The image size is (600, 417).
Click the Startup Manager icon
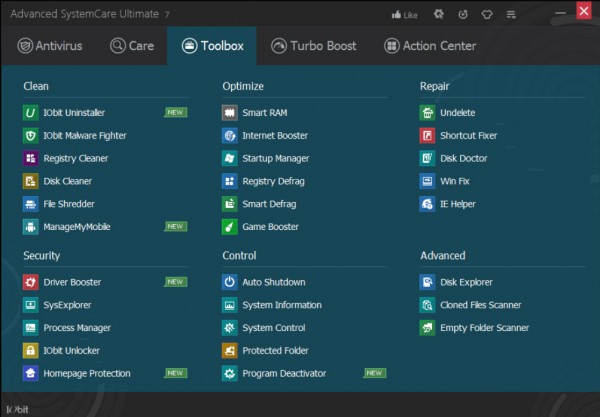(230, 158)
